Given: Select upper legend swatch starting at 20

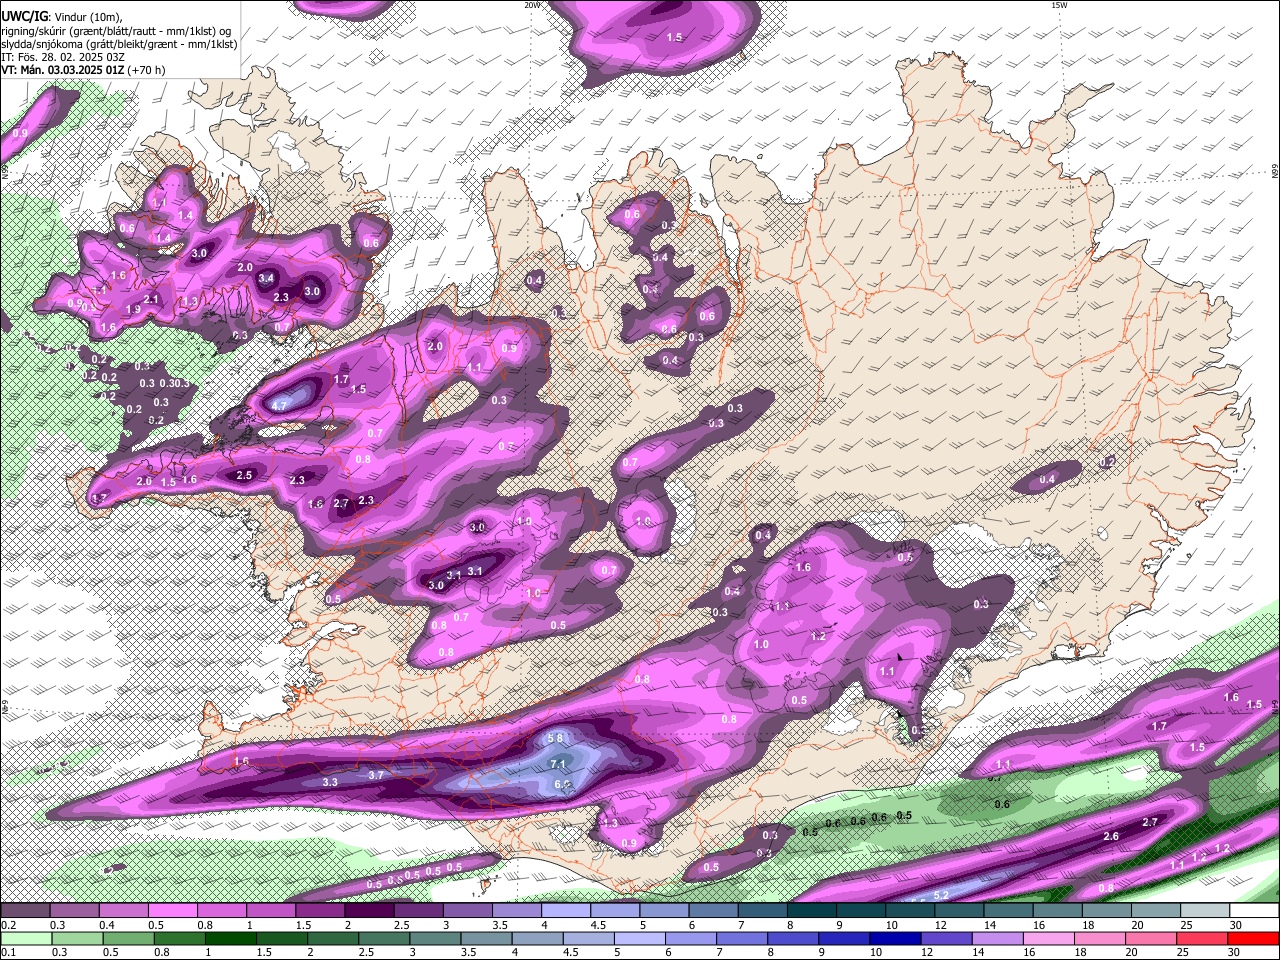Looking at the screenshot, I should coord(1156,911).
